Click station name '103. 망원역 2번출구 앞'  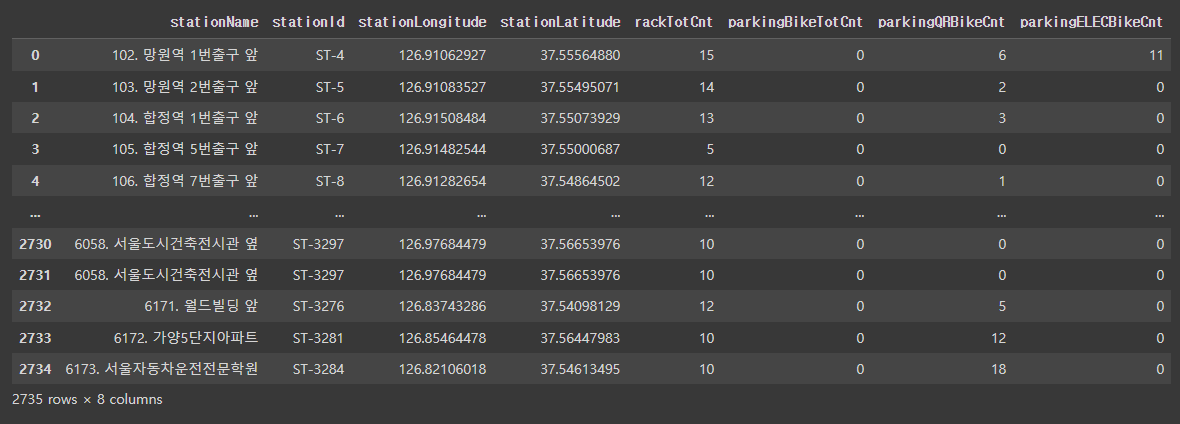pyautogui.click(x=184, y=87)
